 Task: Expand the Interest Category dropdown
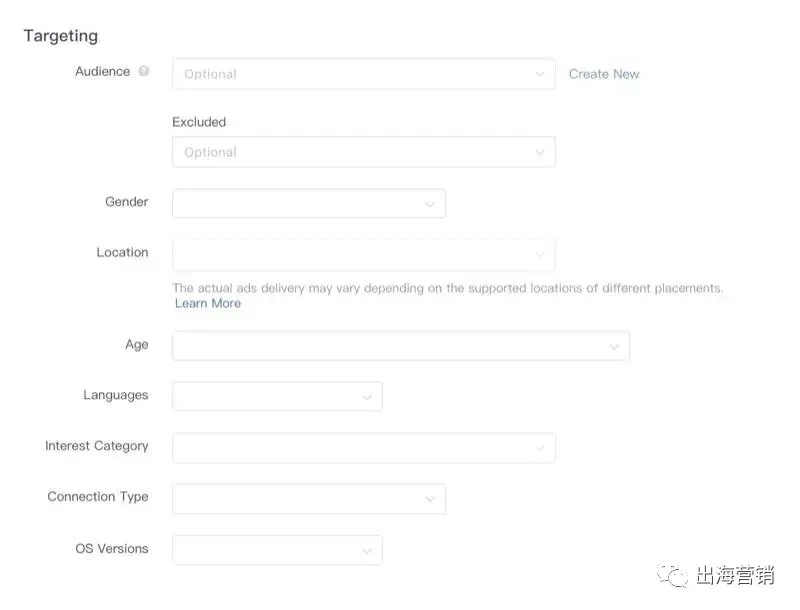364,448
